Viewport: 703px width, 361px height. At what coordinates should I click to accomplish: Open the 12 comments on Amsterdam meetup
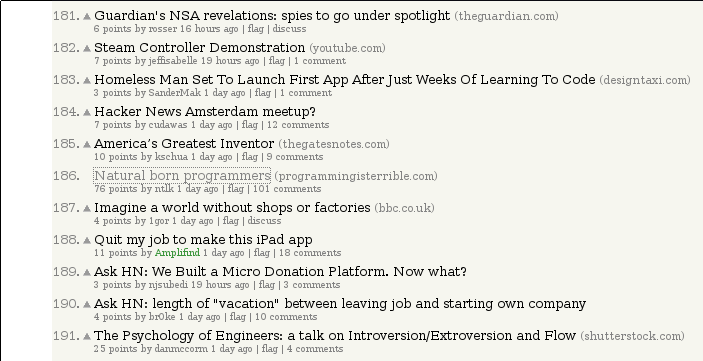[x=298, y=125]
